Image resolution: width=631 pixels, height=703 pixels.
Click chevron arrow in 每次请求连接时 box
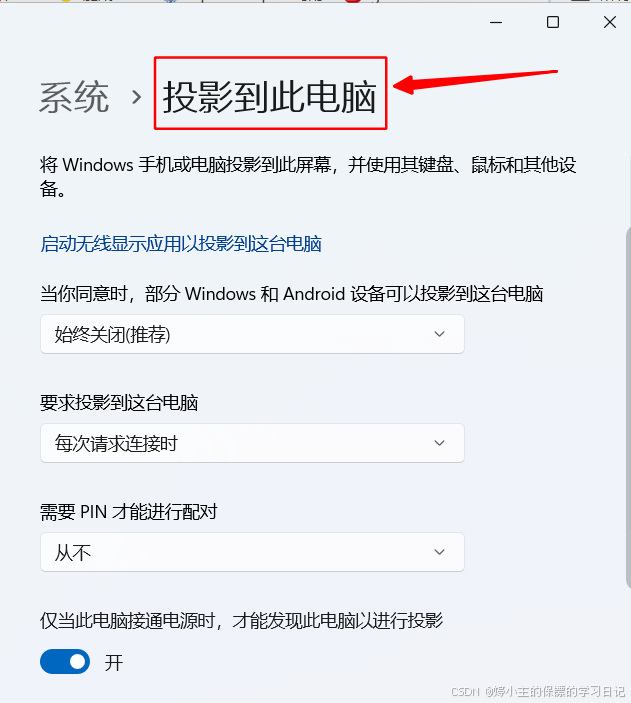tap(440, 443)
